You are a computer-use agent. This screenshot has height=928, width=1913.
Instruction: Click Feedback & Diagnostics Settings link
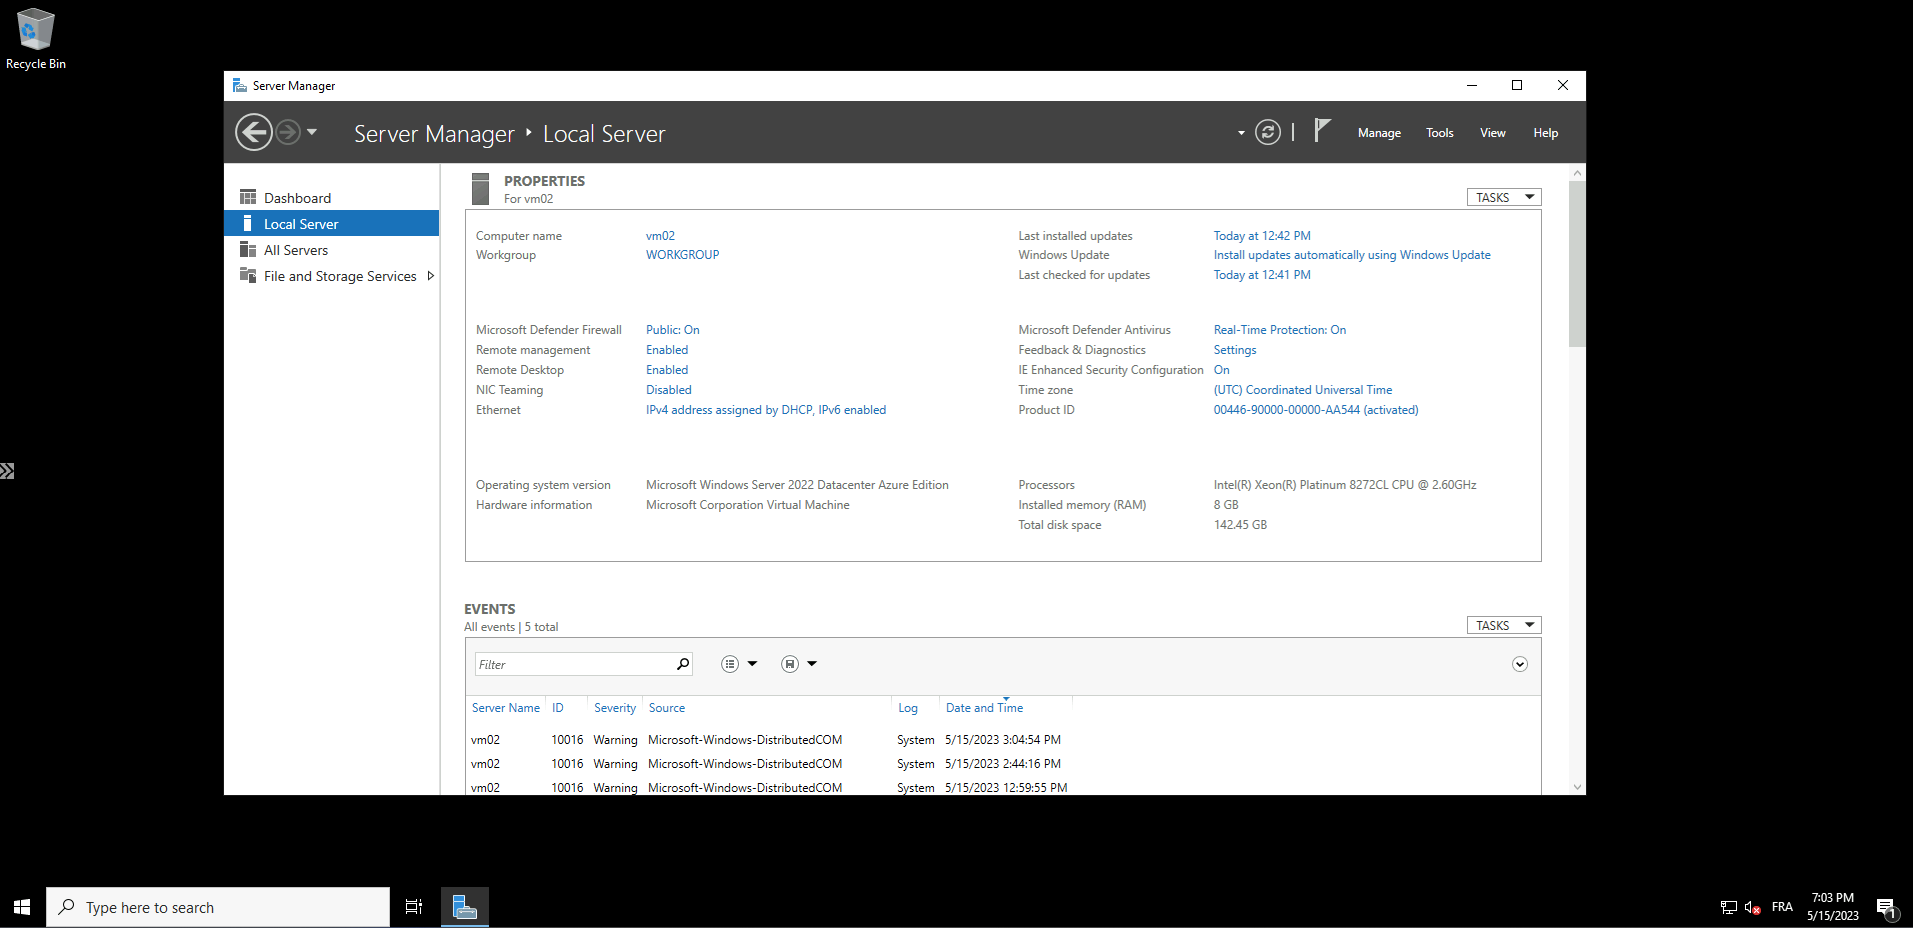[1235, 350]
